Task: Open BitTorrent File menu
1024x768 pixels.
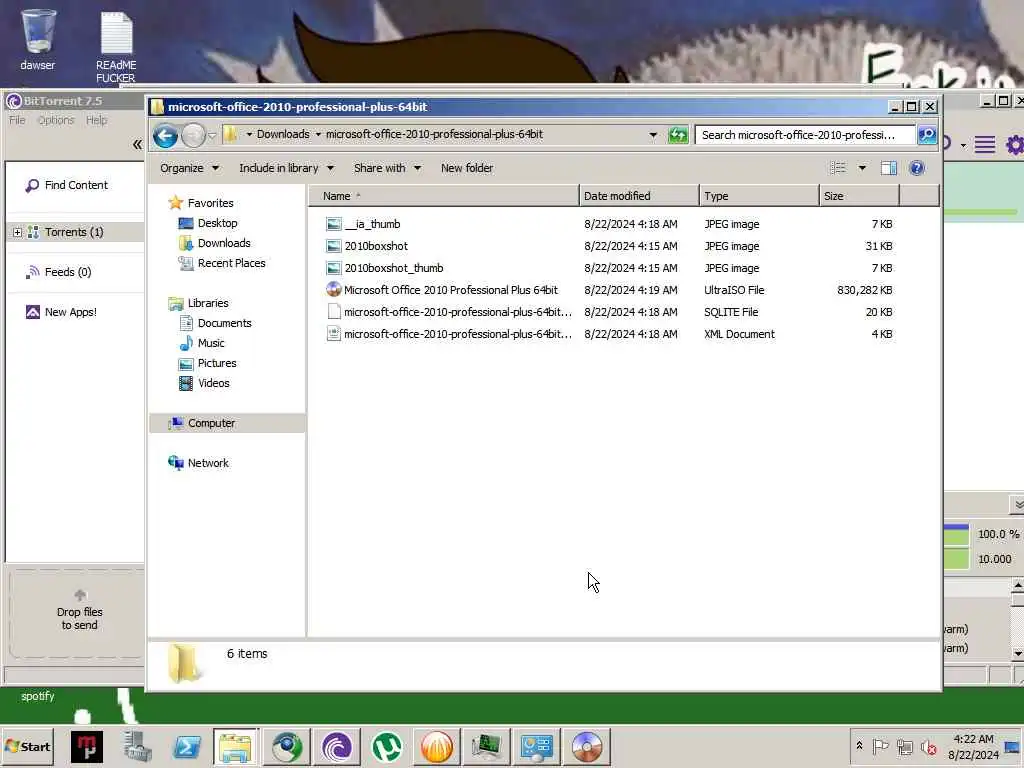Action: point(17,120)
